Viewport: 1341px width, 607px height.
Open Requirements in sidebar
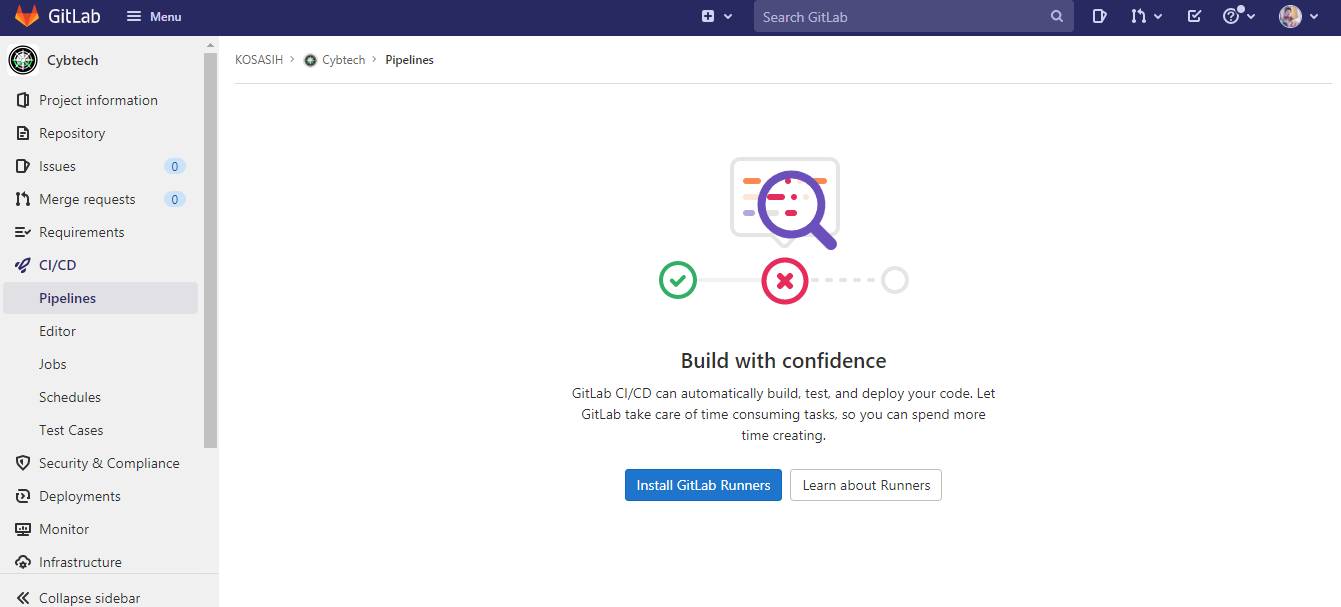coord(82,232)
